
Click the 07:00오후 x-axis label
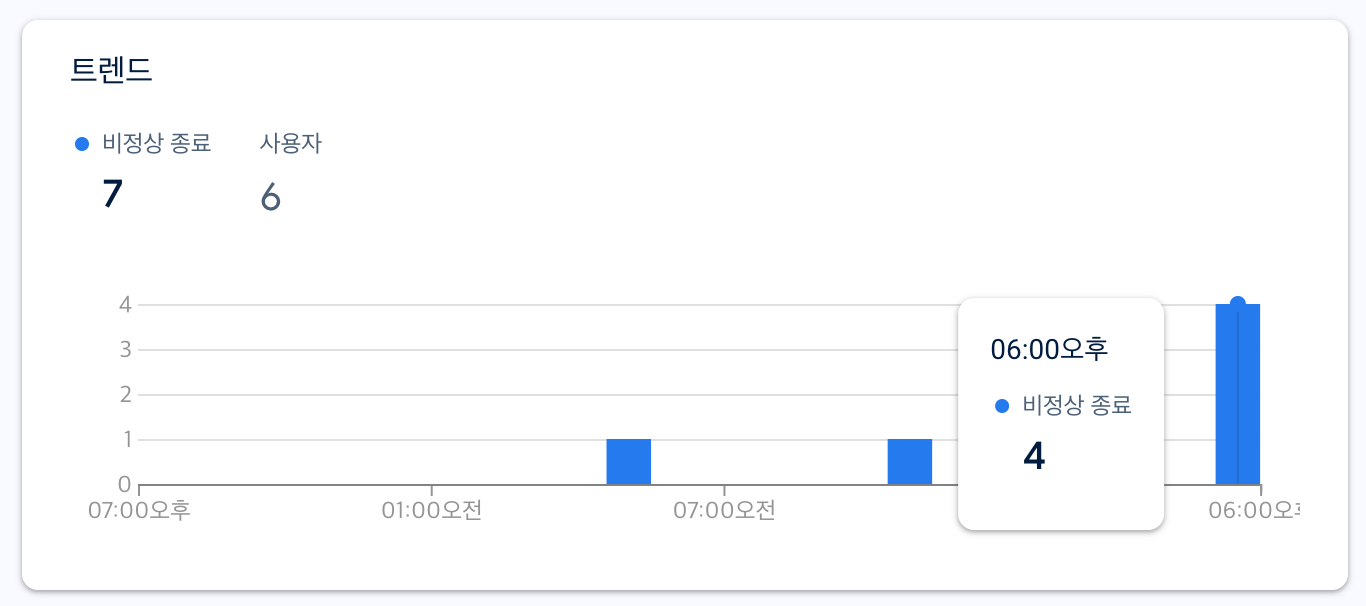pos(139,511)
